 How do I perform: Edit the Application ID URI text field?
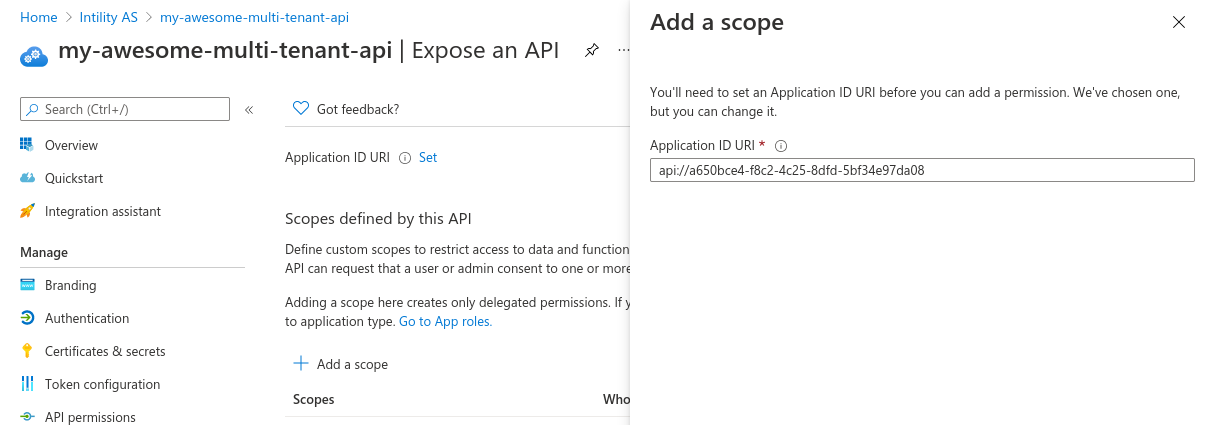(922, 170)
